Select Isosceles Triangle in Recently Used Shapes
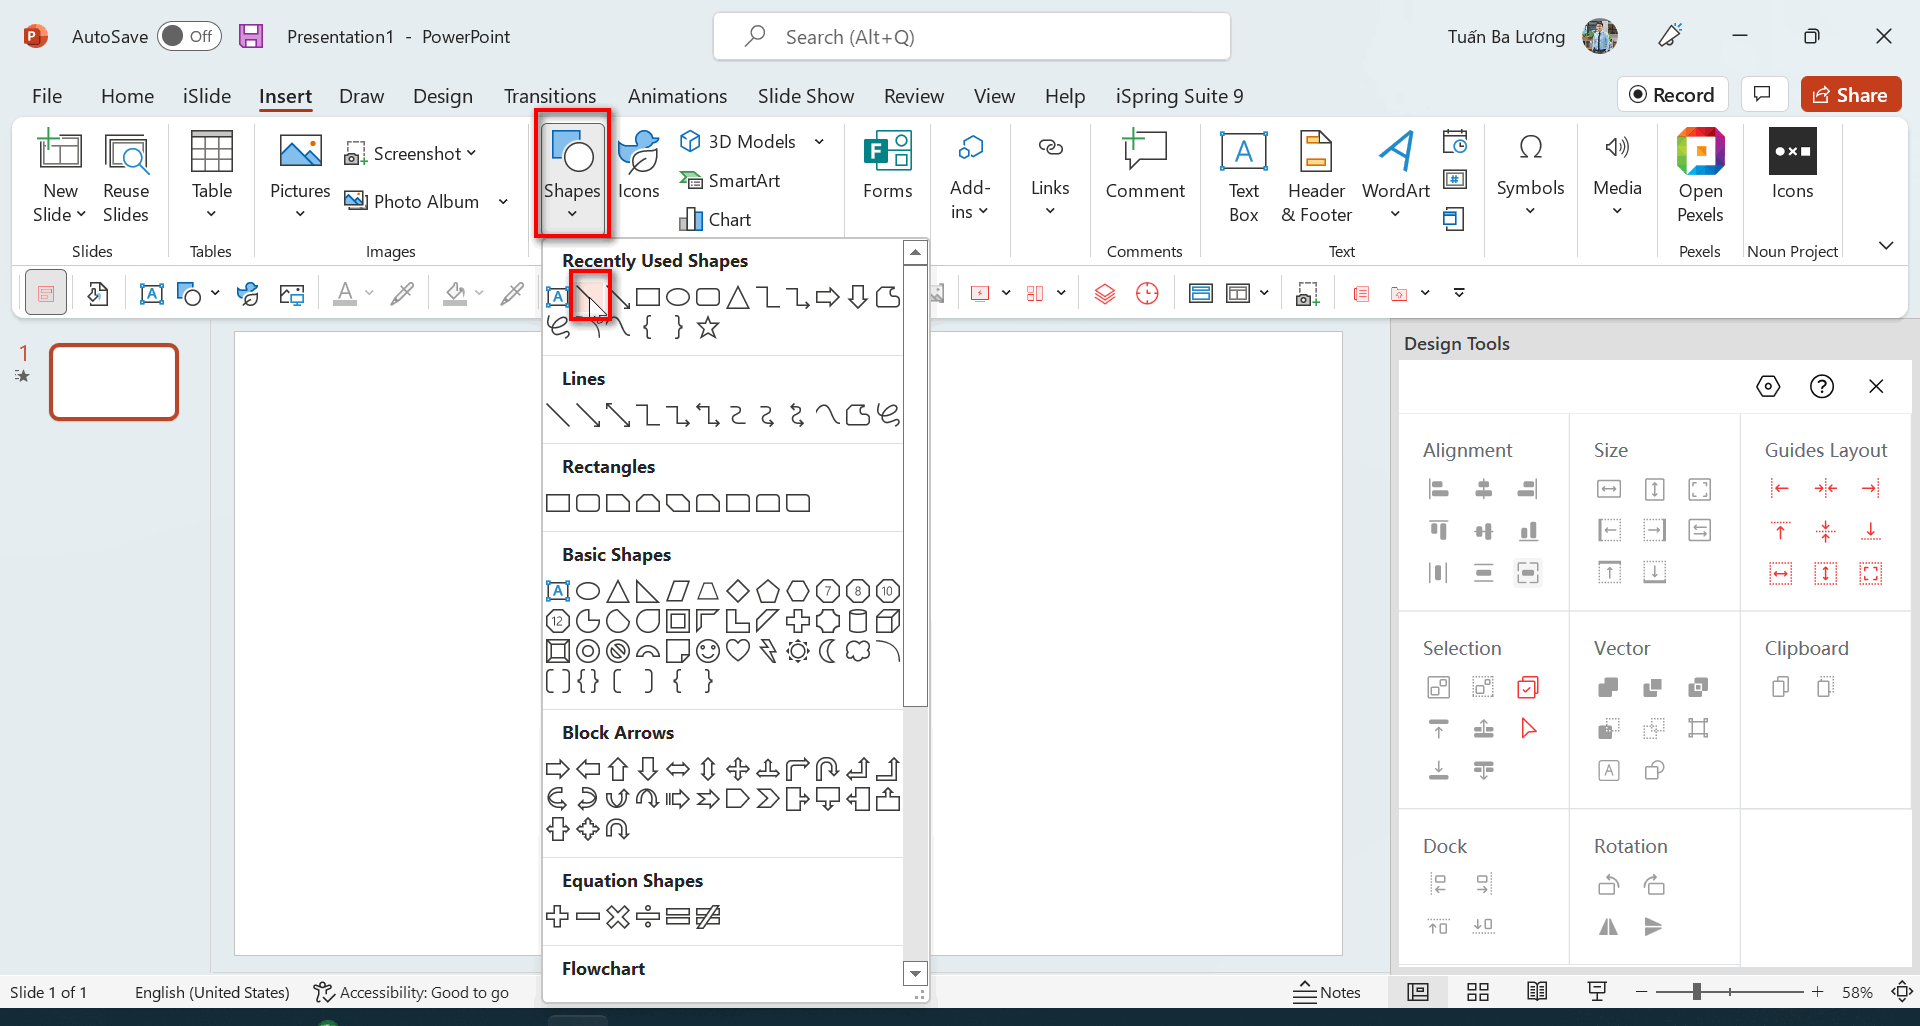1920x1026 pixels. 738,297
